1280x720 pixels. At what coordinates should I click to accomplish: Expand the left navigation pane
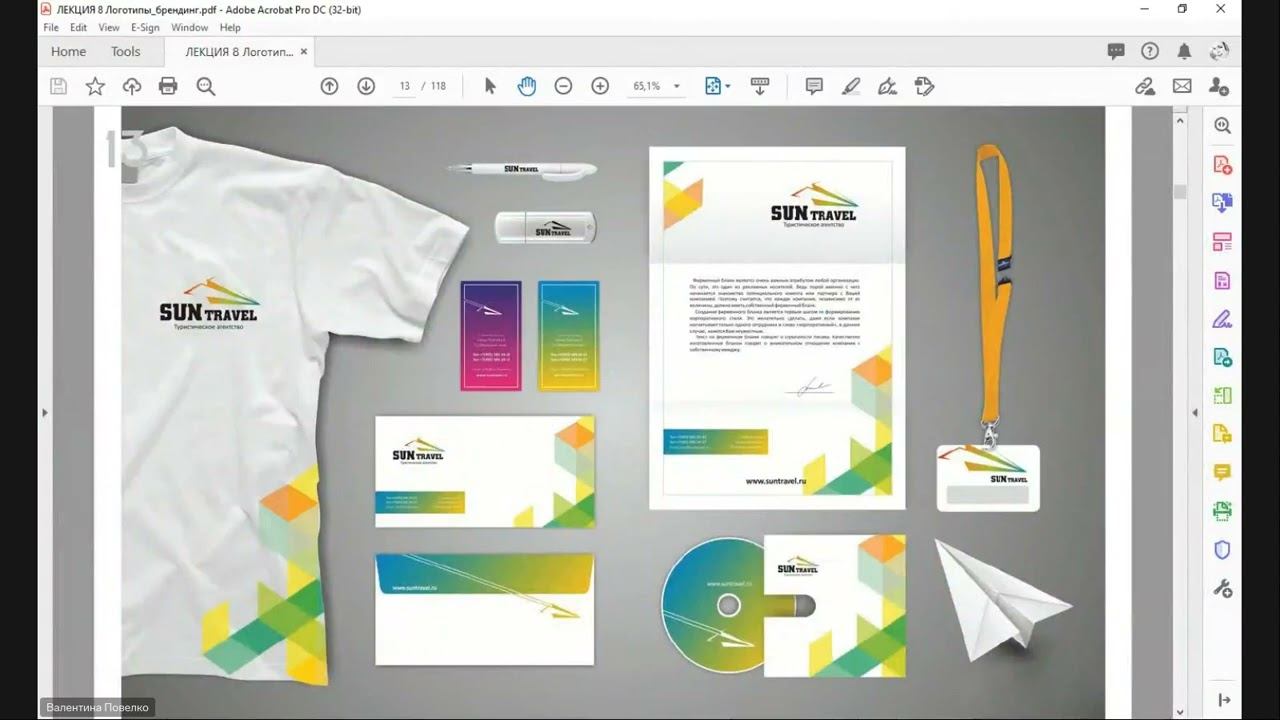[x=43, y=412]
